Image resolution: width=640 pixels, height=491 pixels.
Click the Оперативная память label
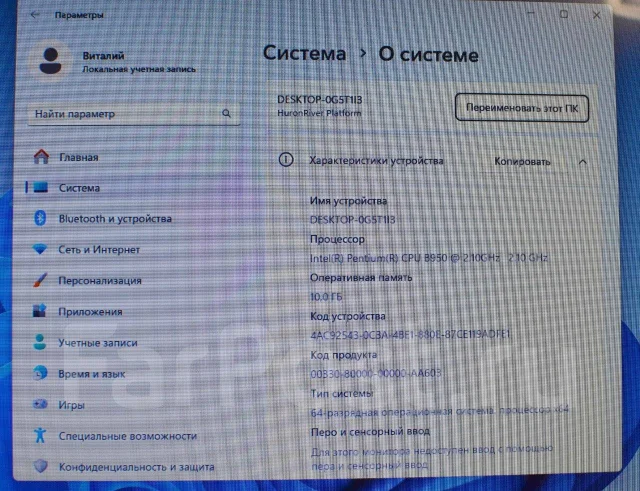coord(361,278)
